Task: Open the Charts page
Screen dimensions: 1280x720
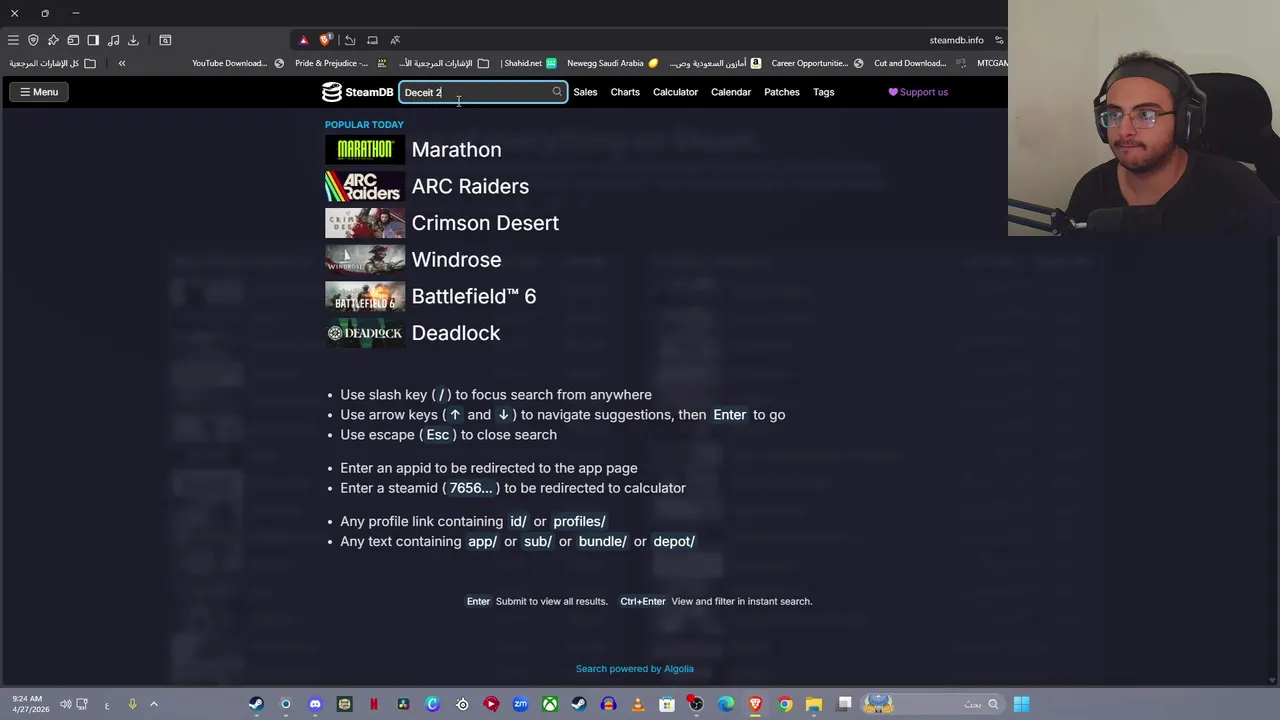Action: click(625, 92)
